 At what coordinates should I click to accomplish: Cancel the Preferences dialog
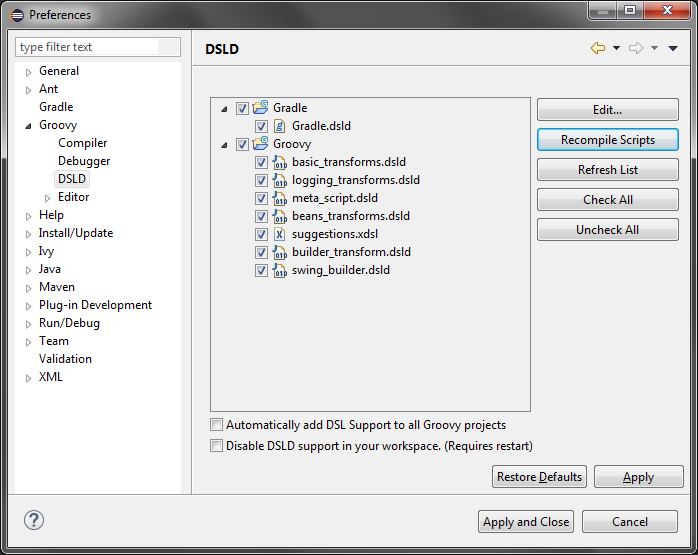[630, 522]
